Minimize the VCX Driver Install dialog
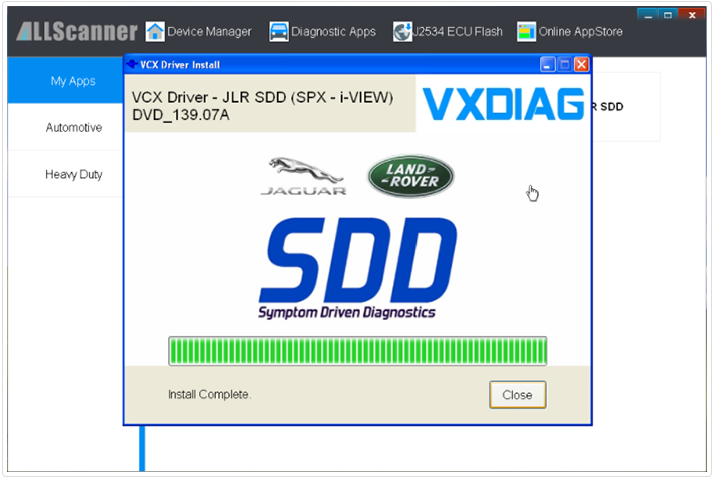 tap(548, 65)
